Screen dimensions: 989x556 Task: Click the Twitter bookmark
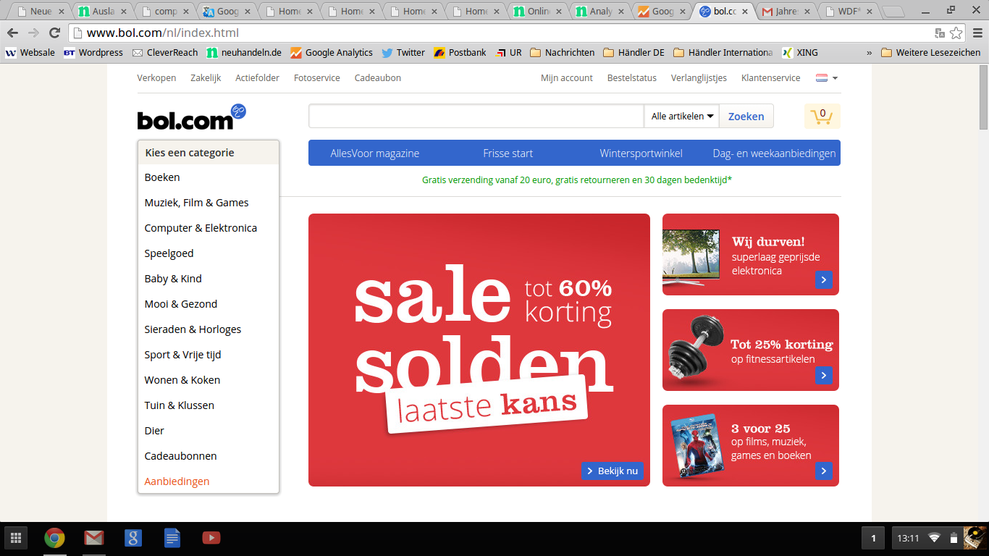coord(403,53)
